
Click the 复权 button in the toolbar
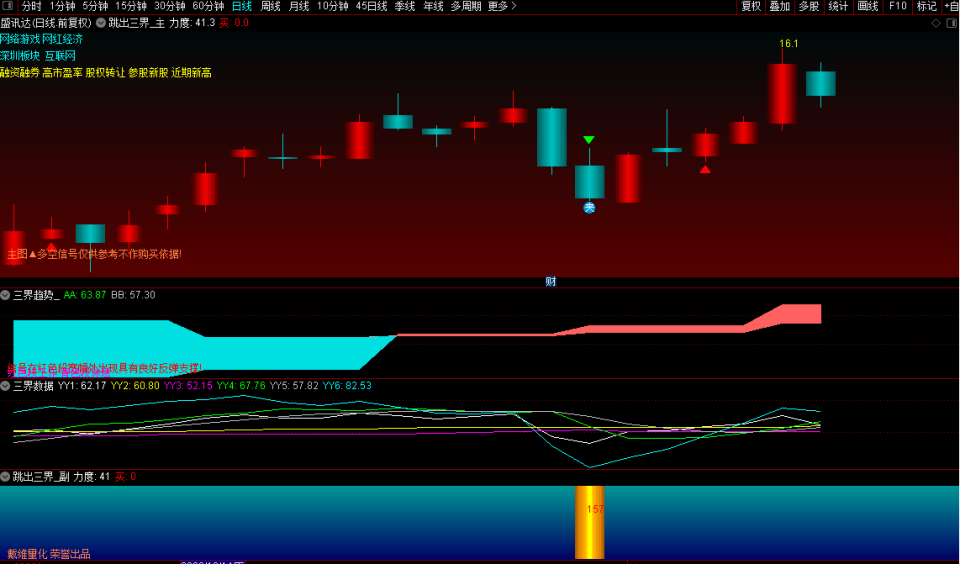751,6
